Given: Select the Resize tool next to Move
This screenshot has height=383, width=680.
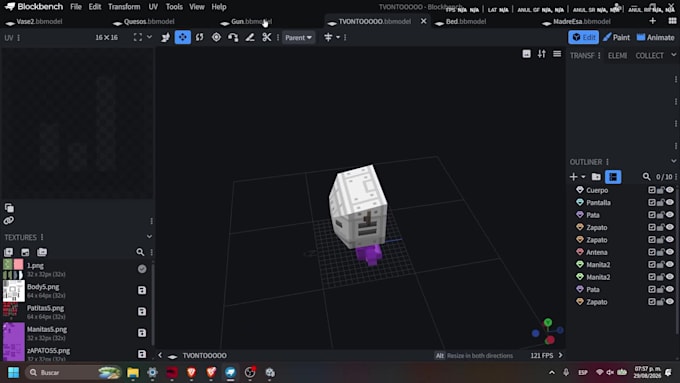Looking at the screenshot, I should coord(183,38).
